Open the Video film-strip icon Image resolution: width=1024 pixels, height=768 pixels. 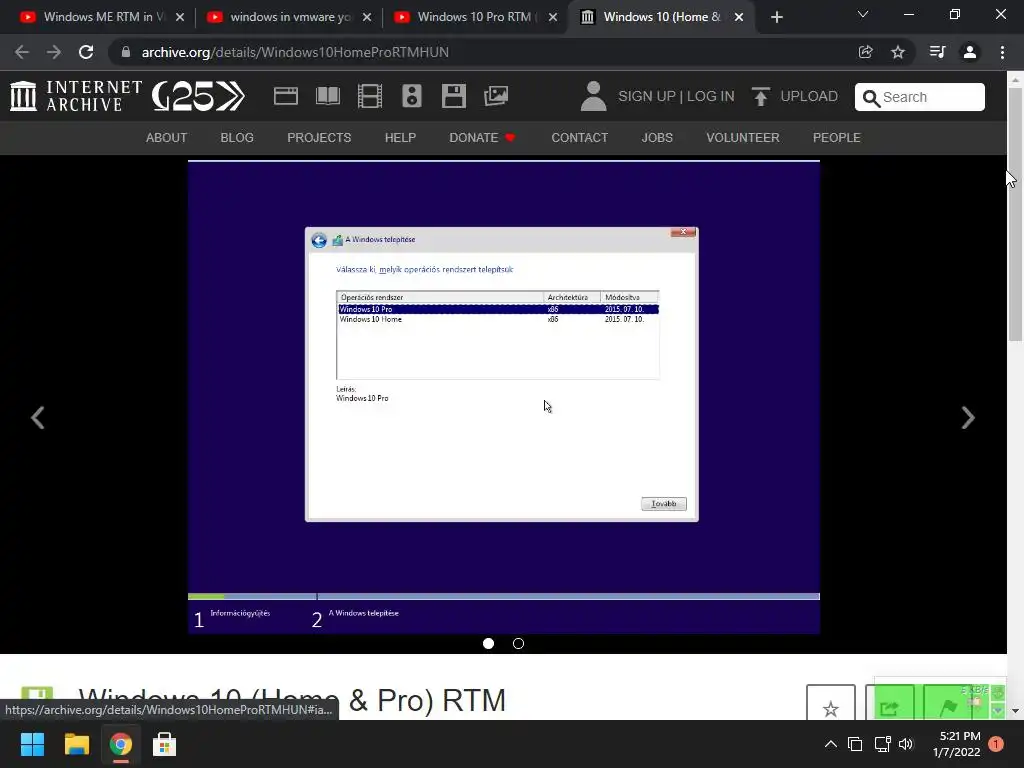(370, 96)
